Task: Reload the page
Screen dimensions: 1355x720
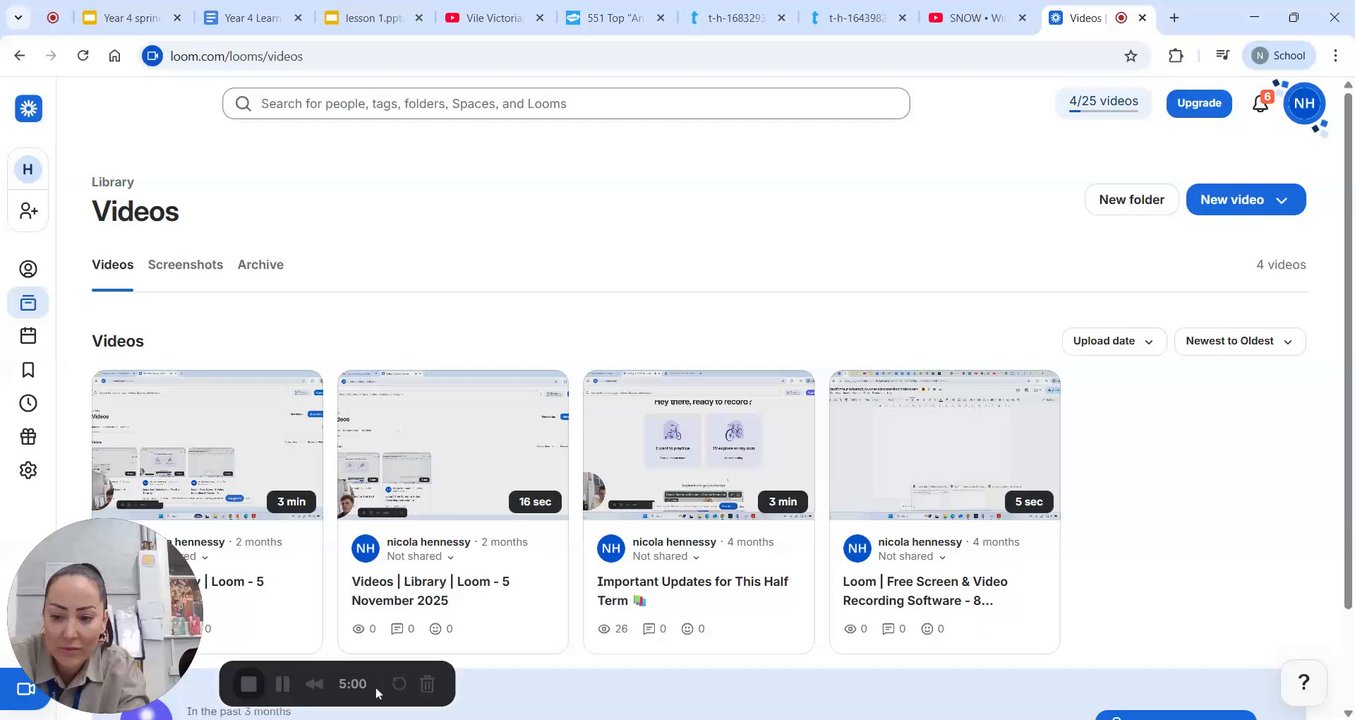Action: coord(83,56)
